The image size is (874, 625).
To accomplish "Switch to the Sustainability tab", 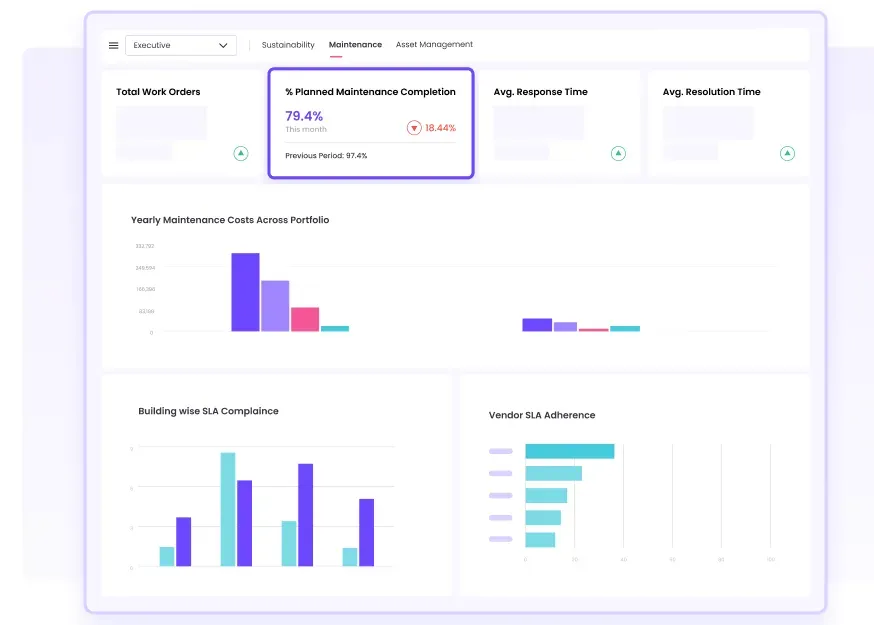I will pyautogui.click(x=288, y=45).
